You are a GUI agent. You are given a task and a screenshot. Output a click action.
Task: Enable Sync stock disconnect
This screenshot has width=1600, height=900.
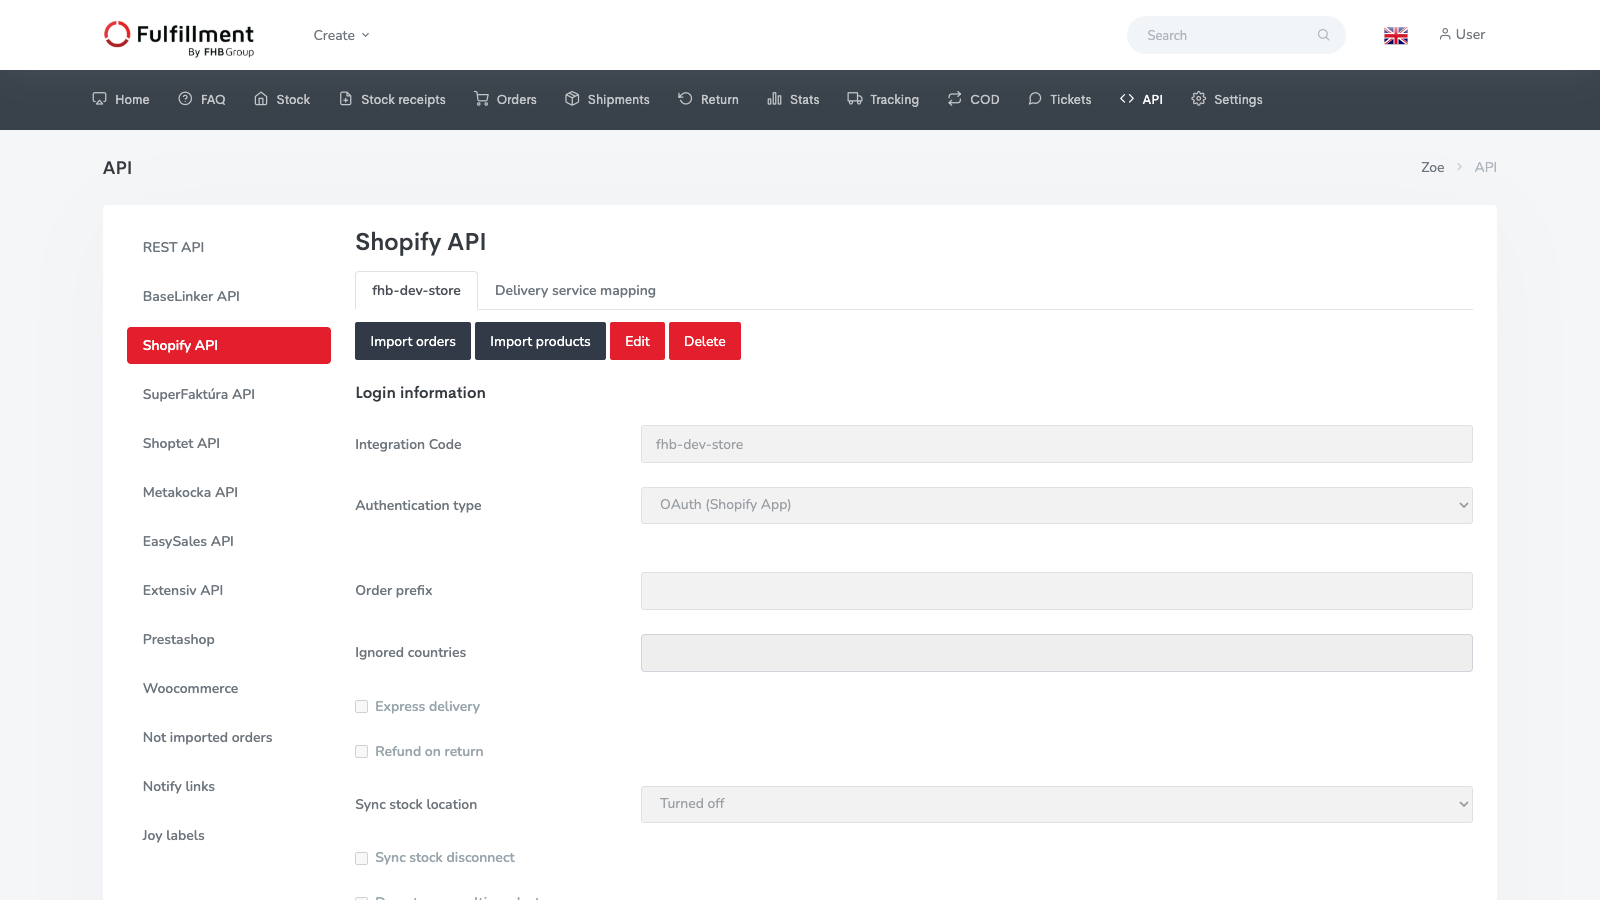pyautogui.click(x=361, y=857)
